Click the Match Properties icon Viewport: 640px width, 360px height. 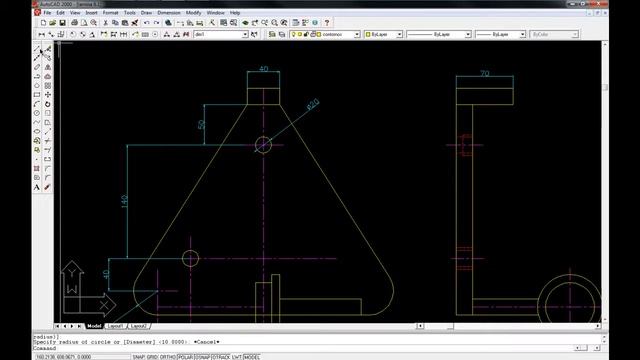(x=135, y=23)
